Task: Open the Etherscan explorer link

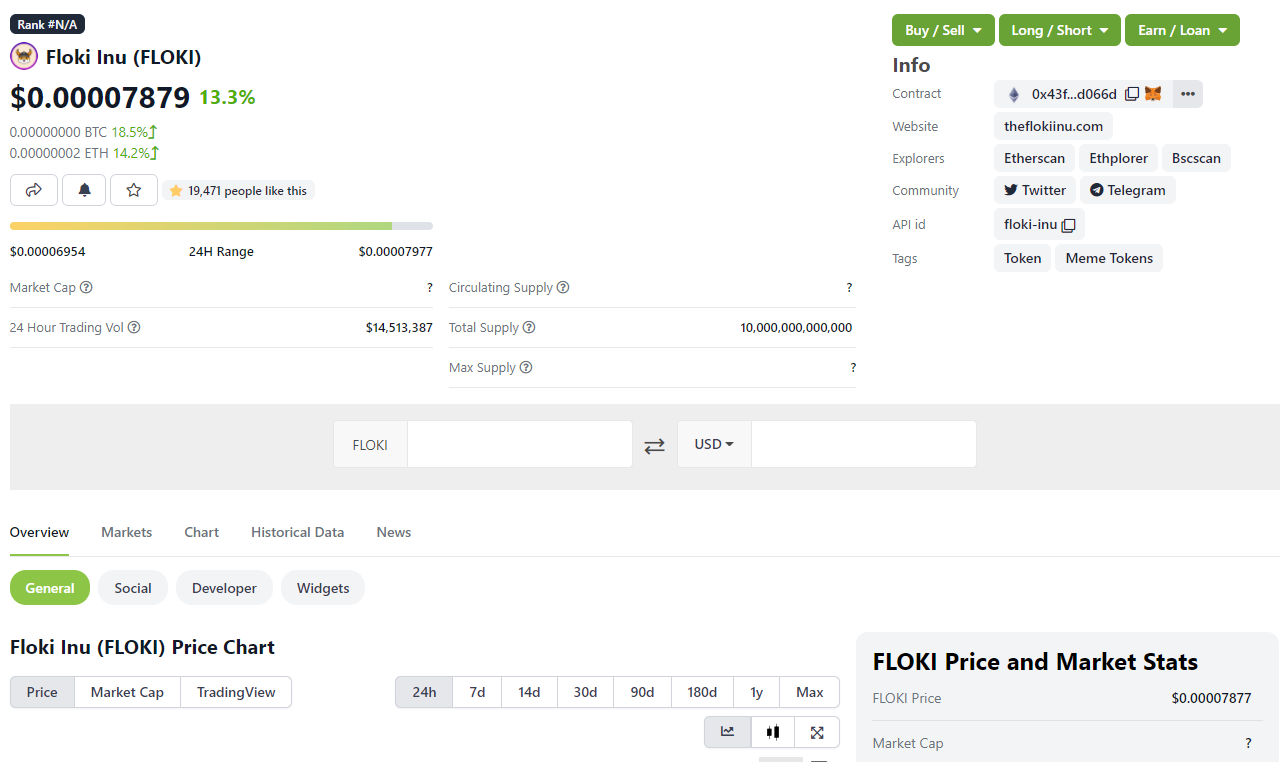Action: click(1034, 158)
